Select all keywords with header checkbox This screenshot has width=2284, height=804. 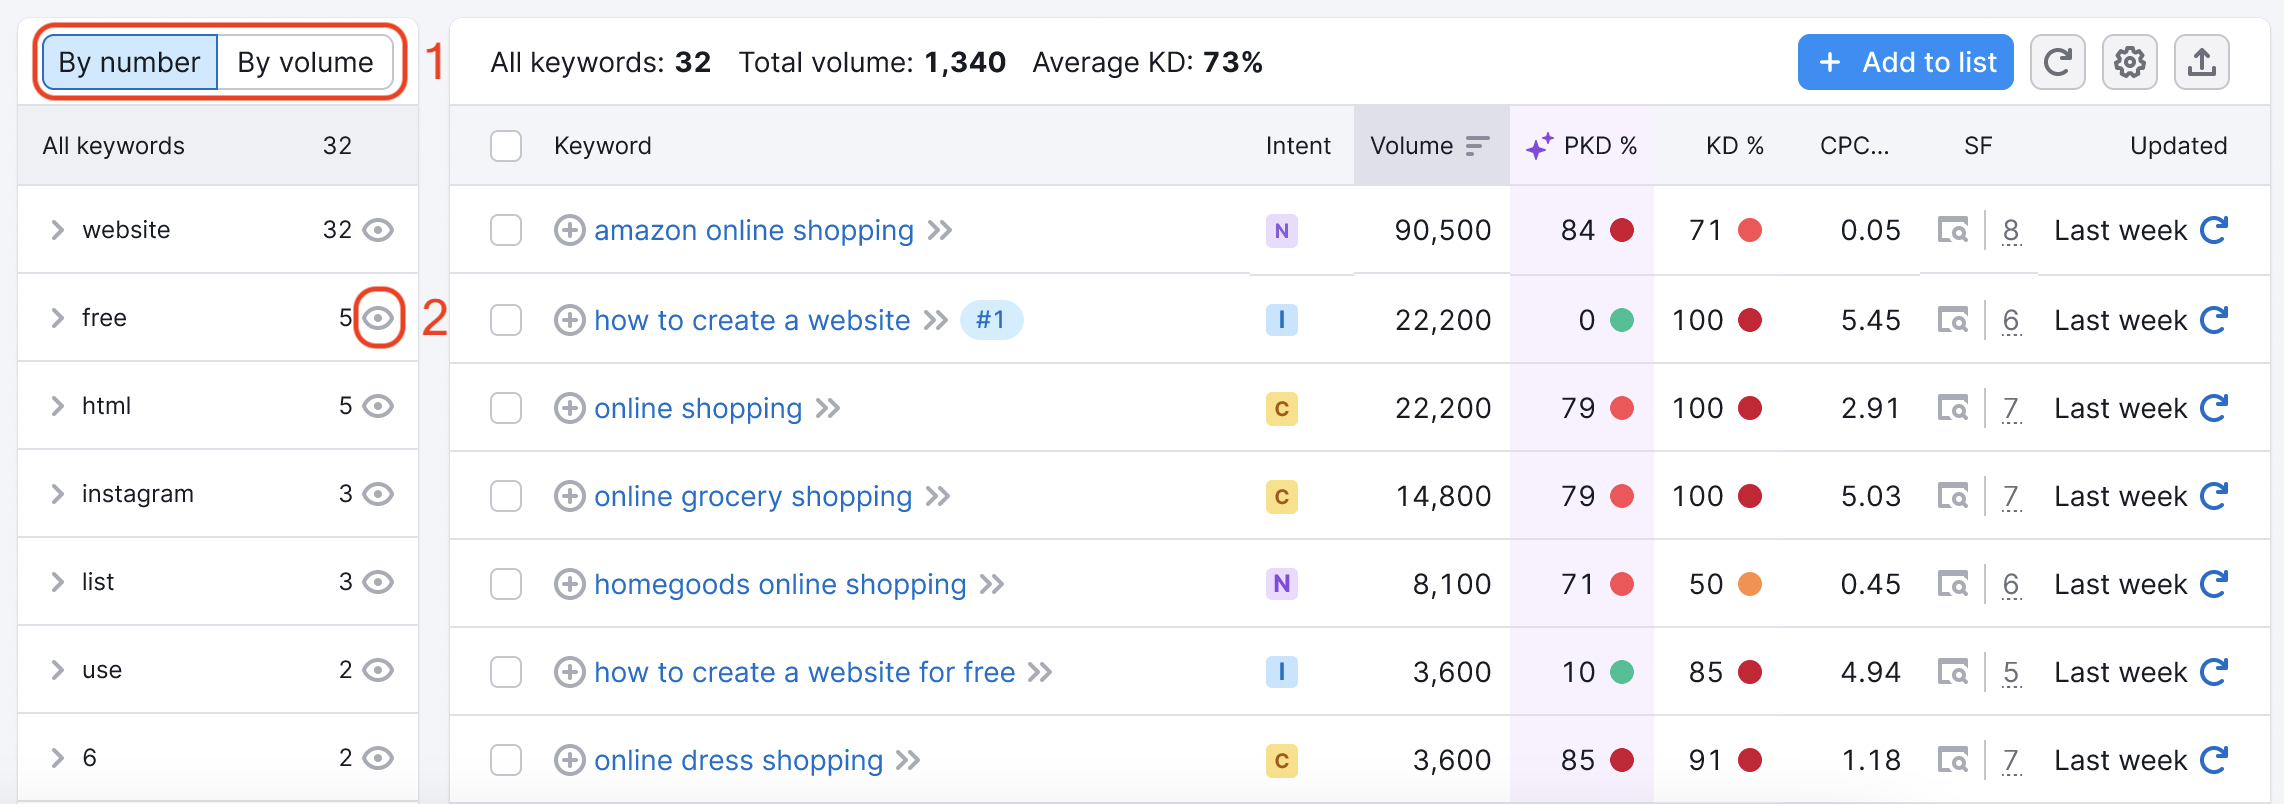click(506, 146)
